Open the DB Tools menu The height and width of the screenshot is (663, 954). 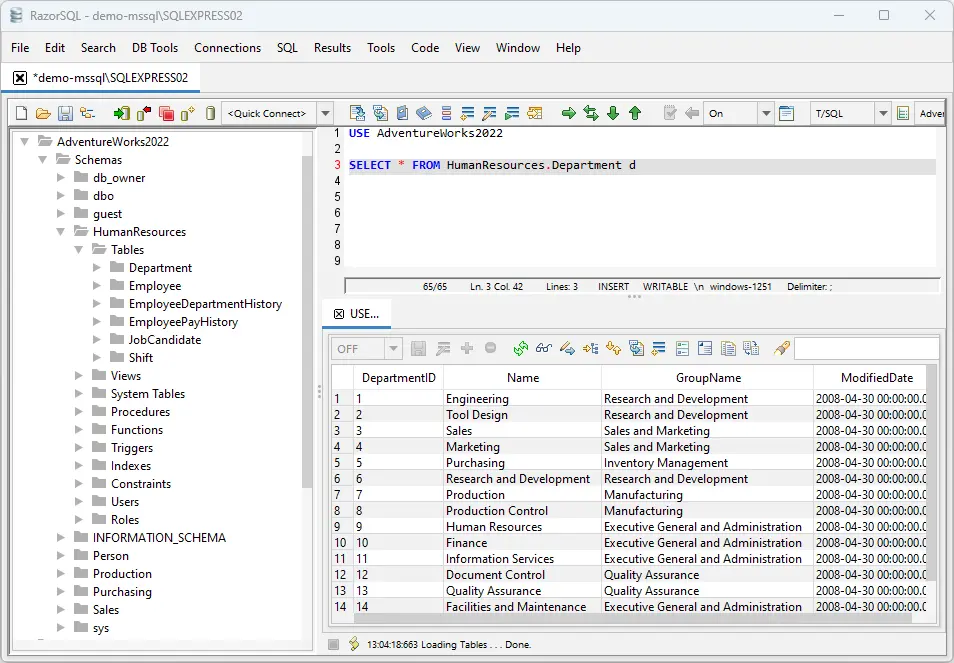pyautogui.click(x=155, y=48)
